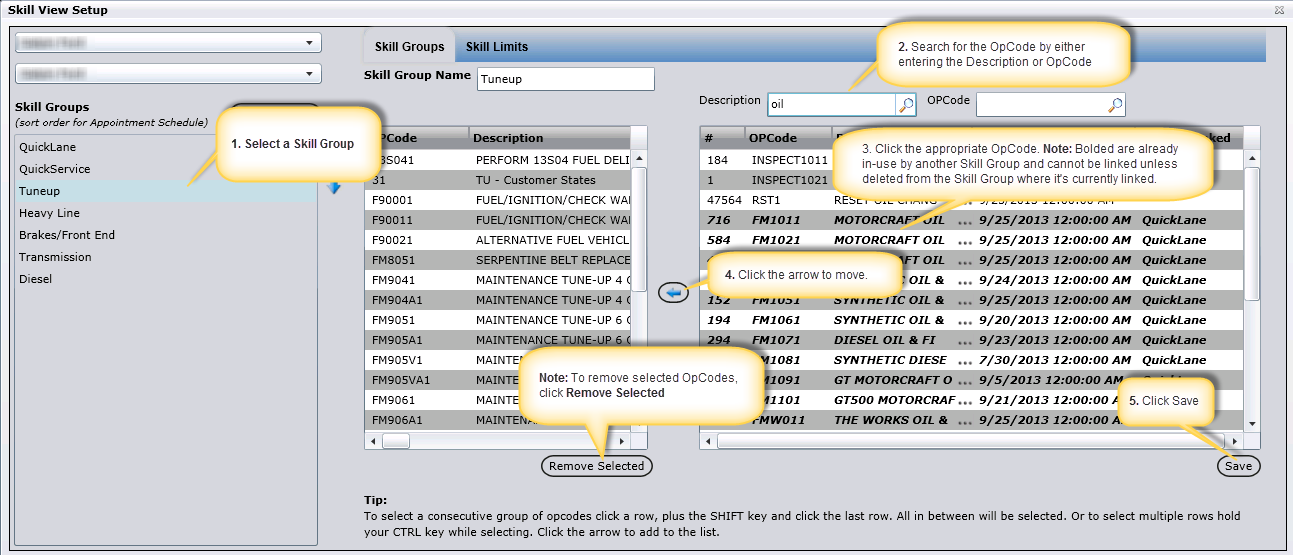Click the blue down arrow beside Tuneup
The width and height of the screenshot is (1293, 555).
point(334,188)
